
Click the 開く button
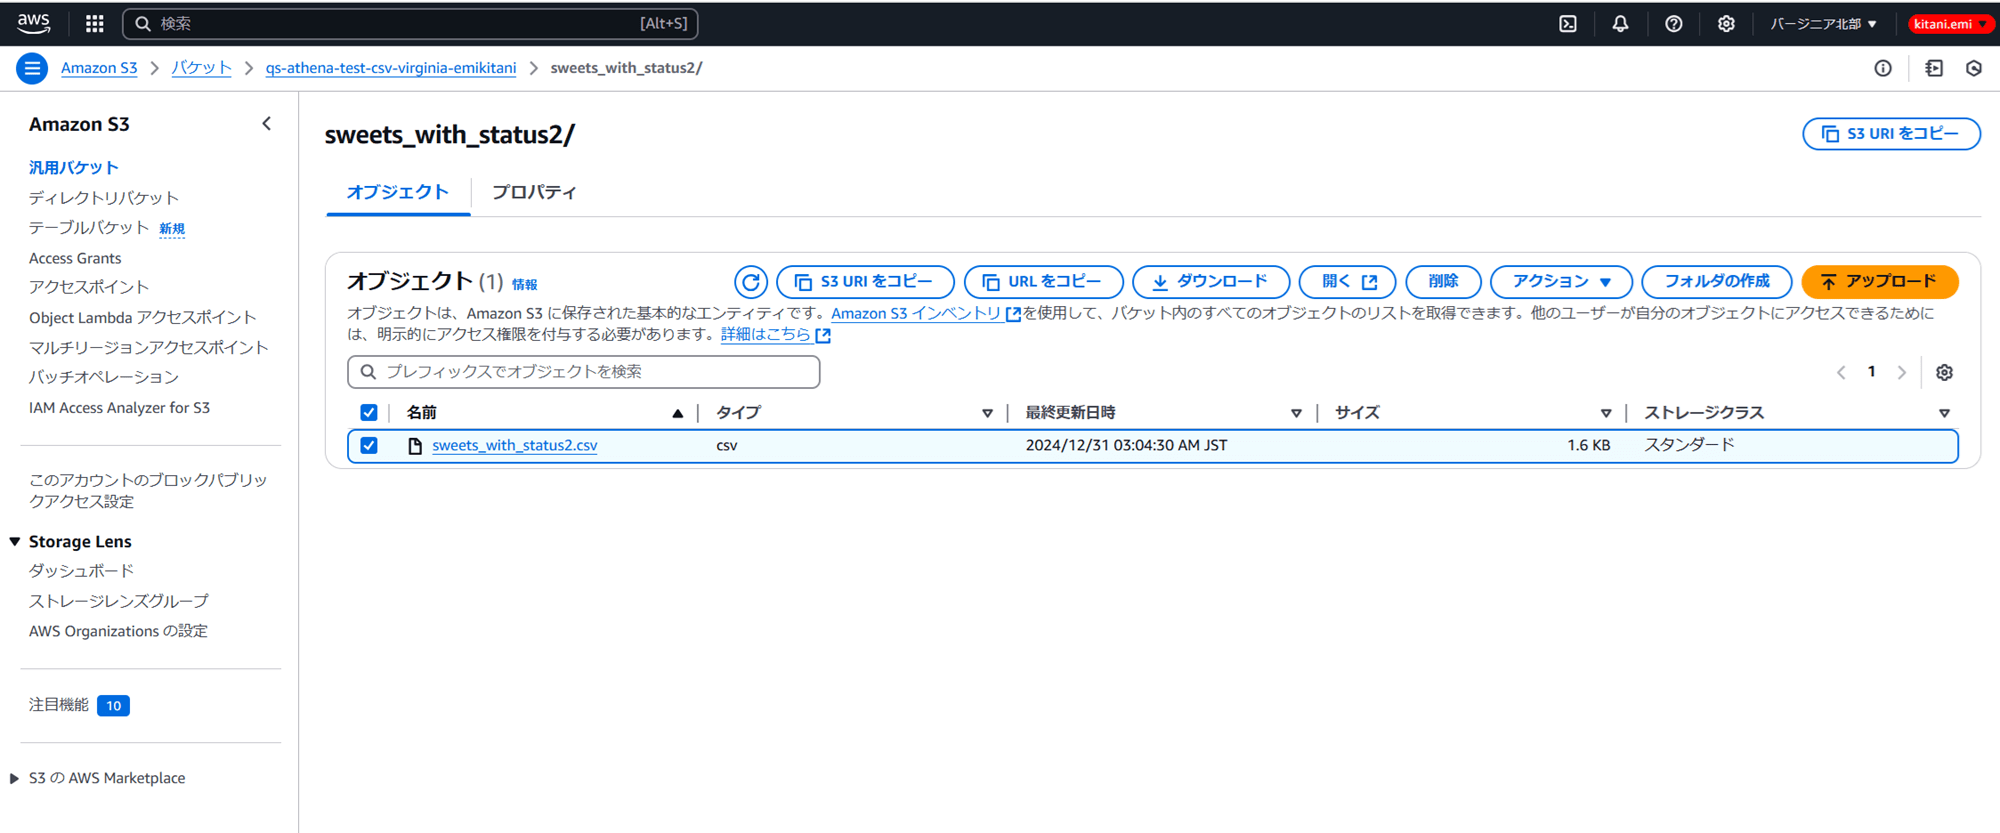pos(1347,282)
